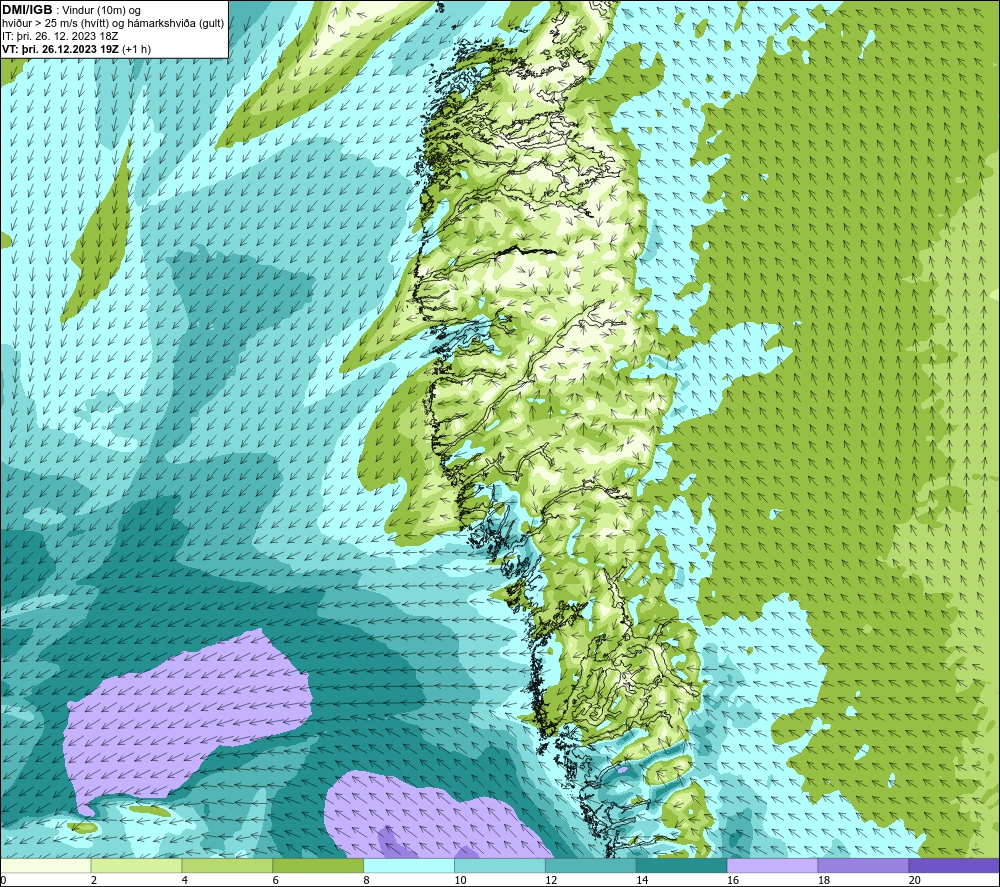Click the scale label '4'
1000x887 pixels.
click(184, 880)
